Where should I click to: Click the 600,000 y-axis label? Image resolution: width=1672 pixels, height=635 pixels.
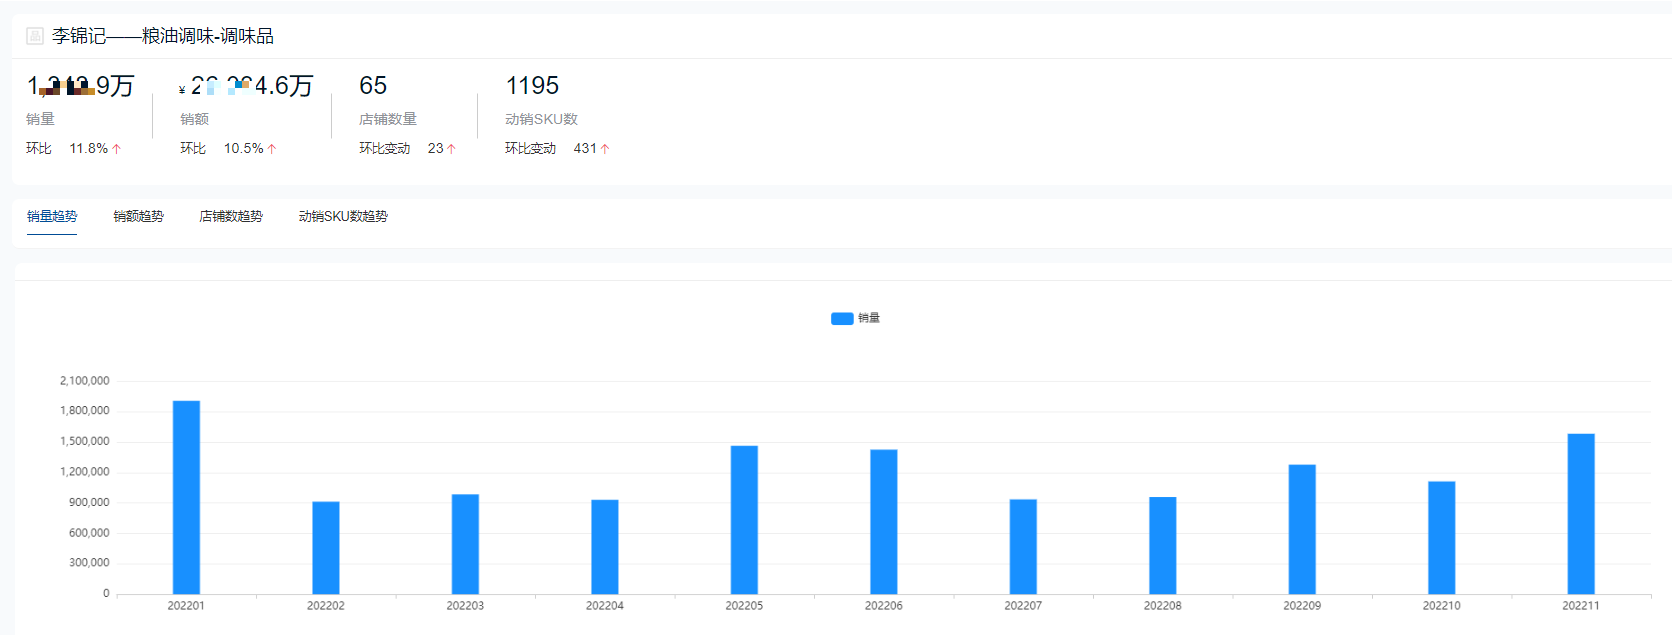(89, 533)
